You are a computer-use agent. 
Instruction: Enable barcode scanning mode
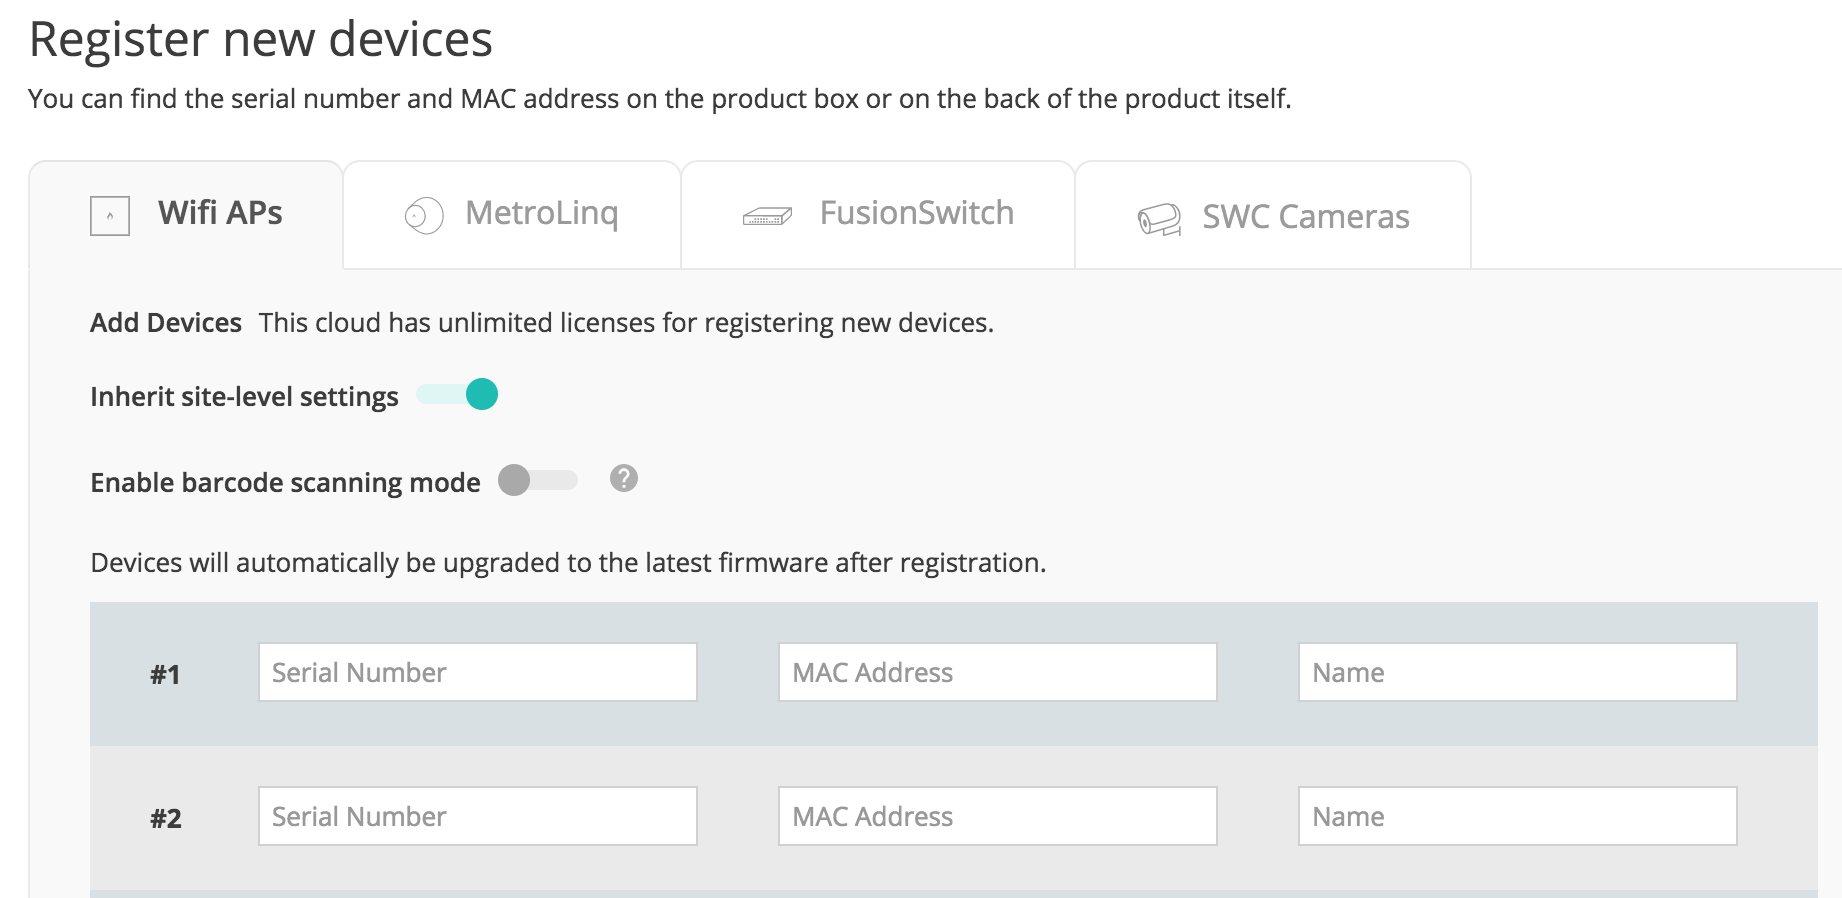click(x=538, y=480)
